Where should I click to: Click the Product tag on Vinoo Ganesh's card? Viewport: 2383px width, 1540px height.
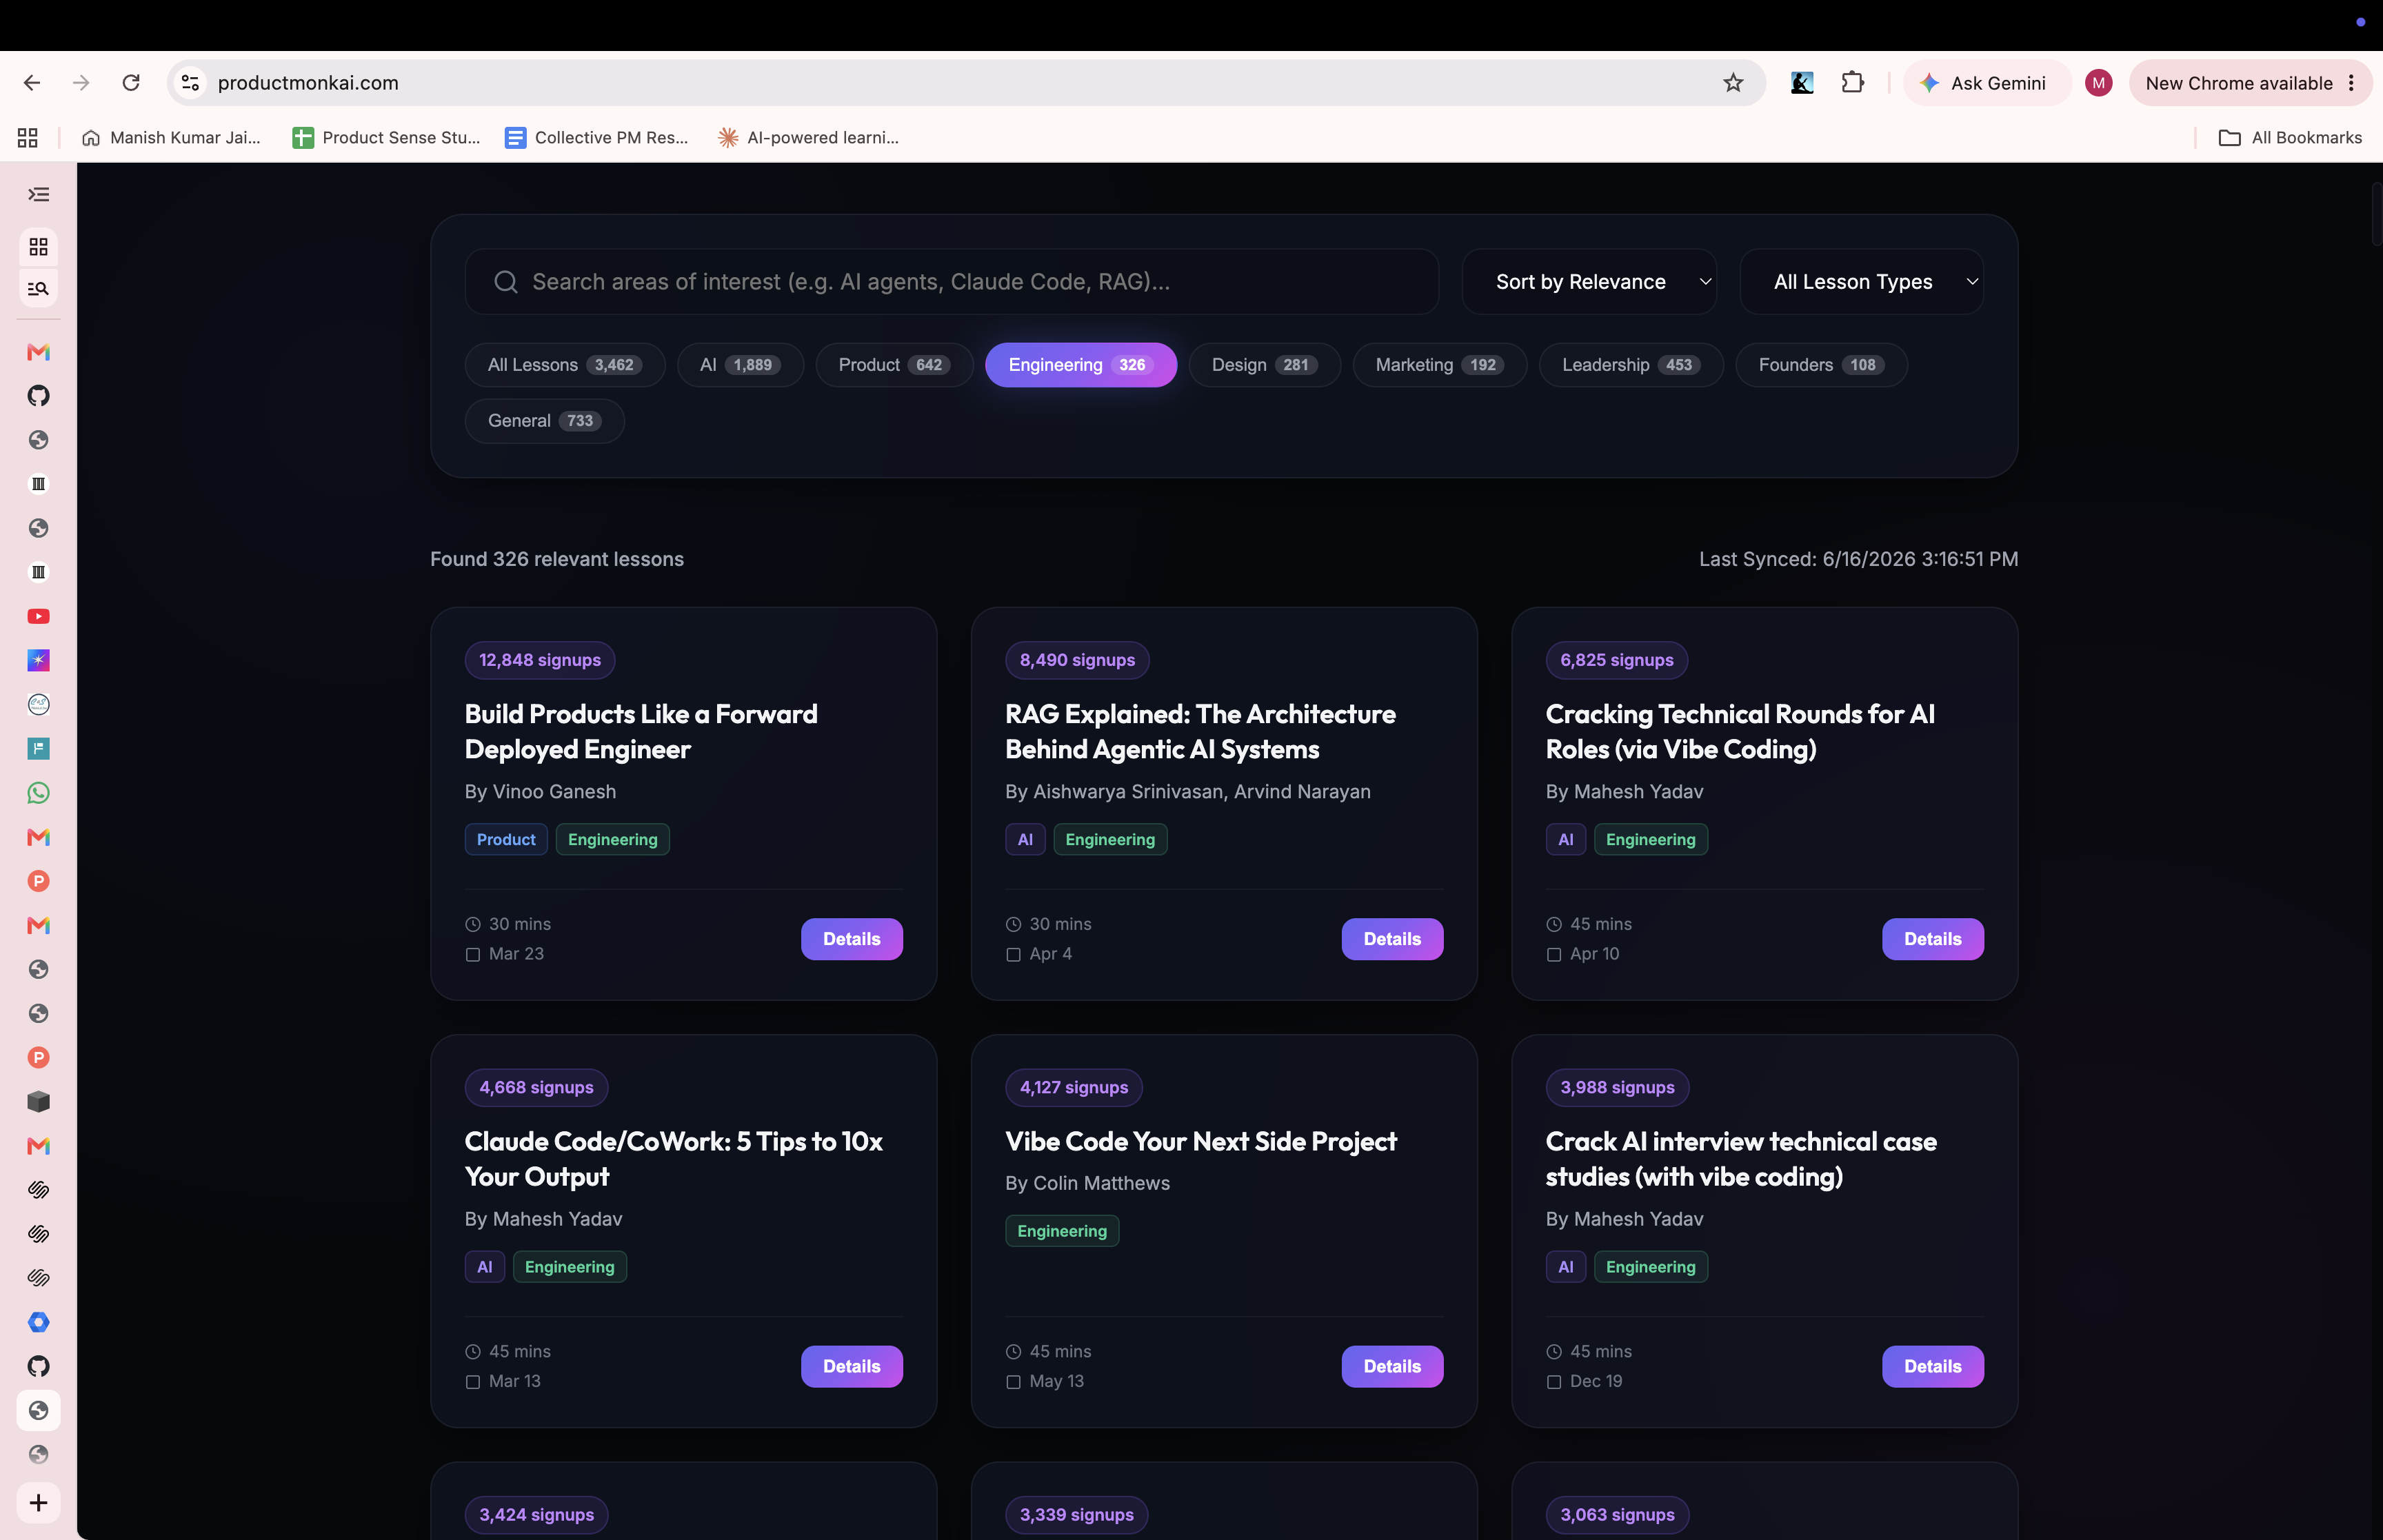[506, 839]
